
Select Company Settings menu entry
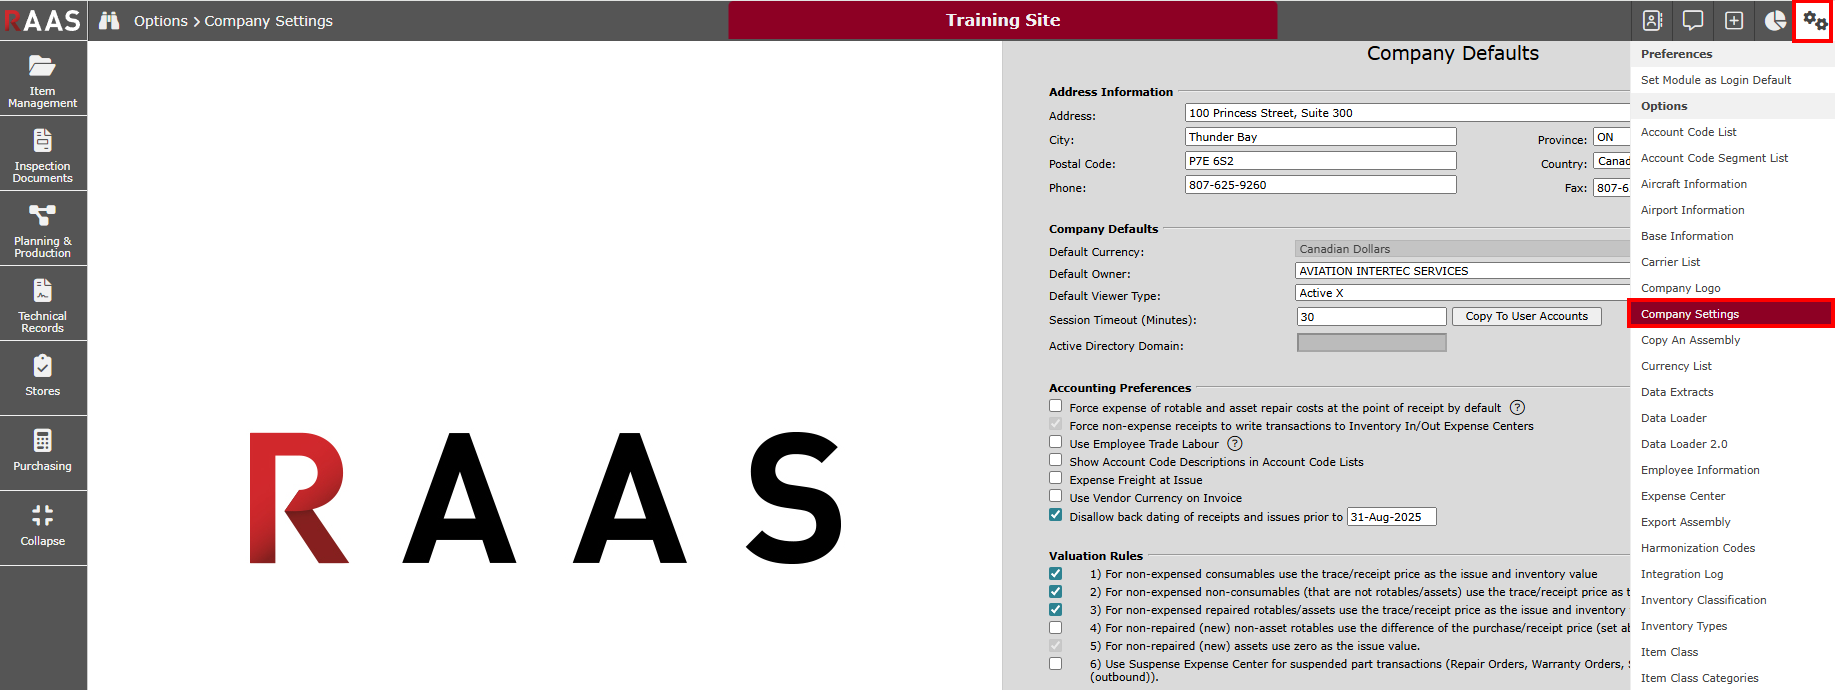(x=1731, y=314)
